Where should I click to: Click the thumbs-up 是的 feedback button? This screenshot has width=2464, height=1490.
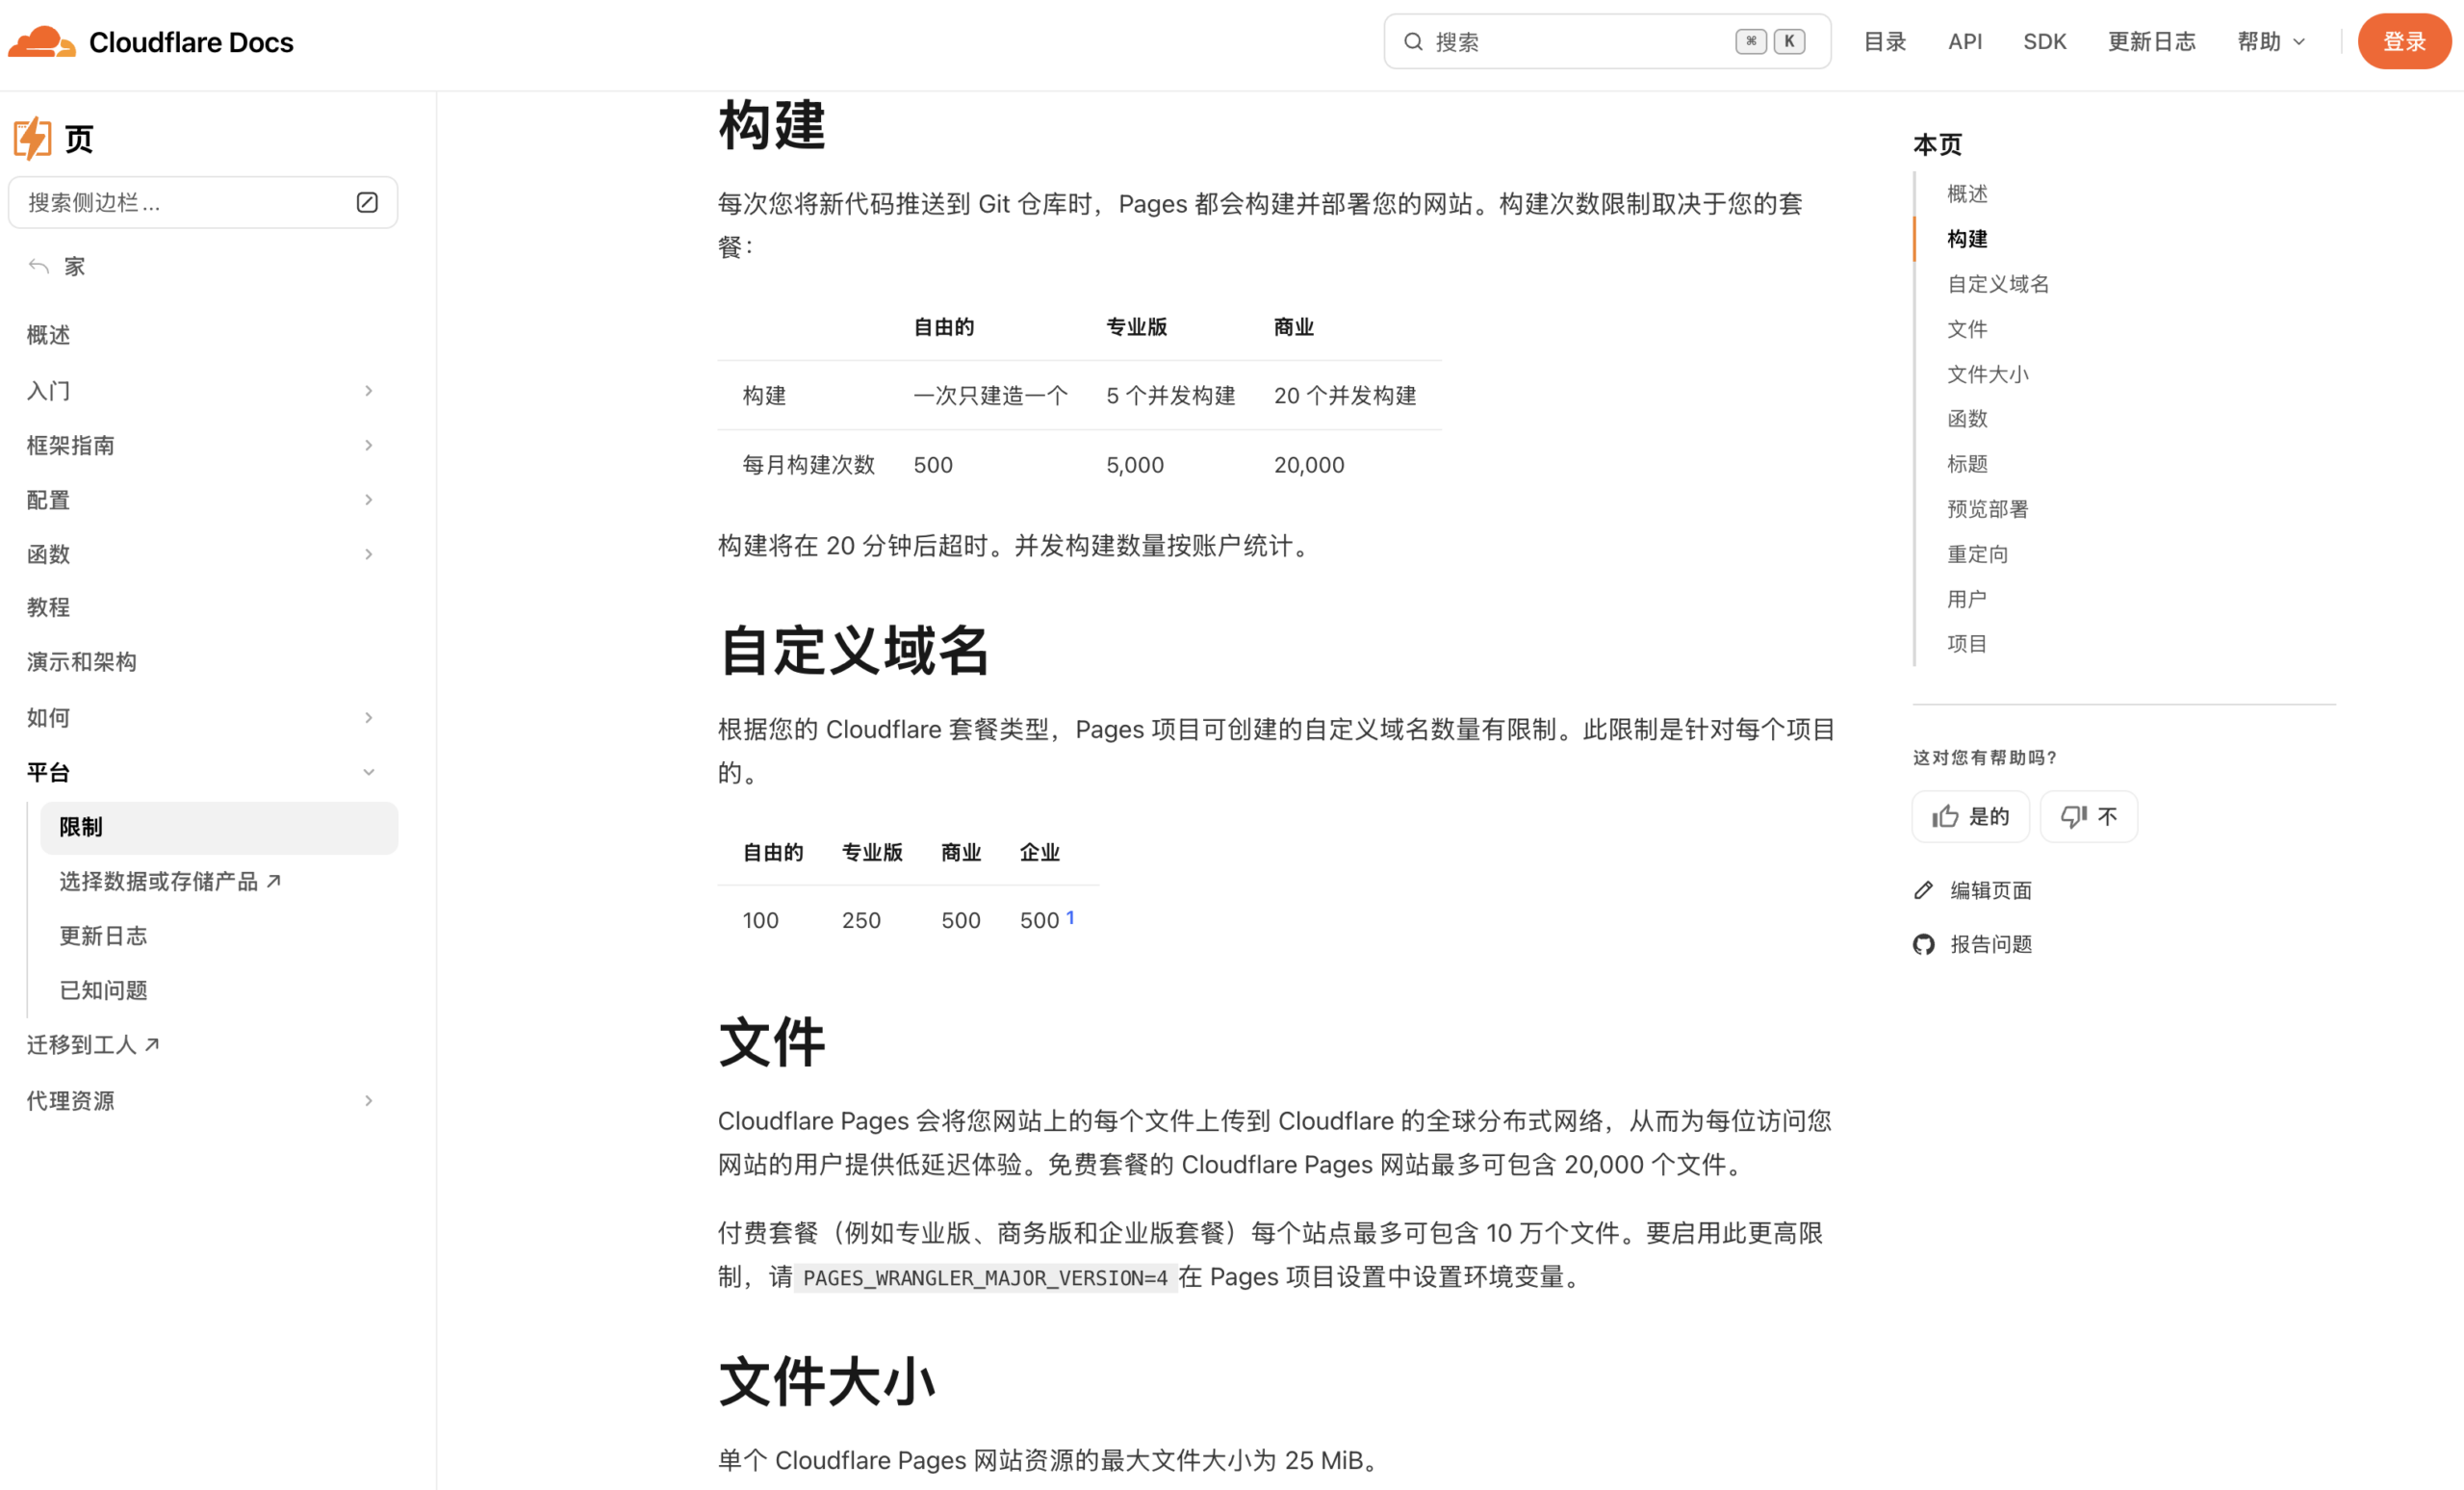(x=1970, y=817)
